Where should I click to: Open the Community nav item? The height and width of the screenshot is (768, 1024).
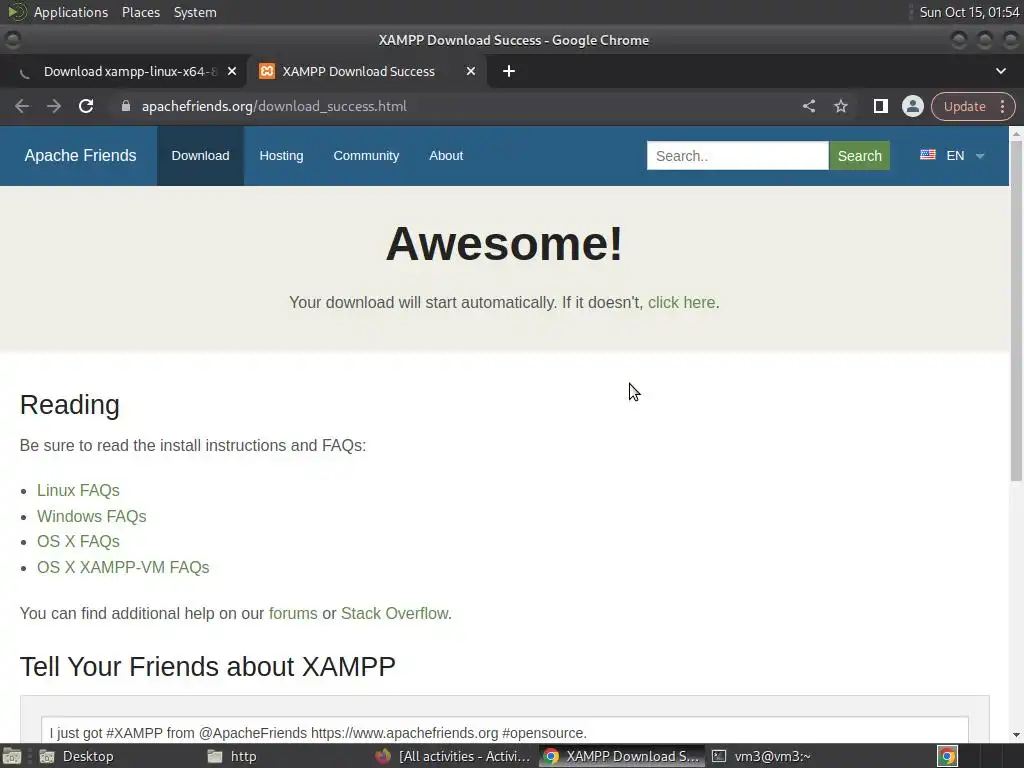(x=366, y=156)
